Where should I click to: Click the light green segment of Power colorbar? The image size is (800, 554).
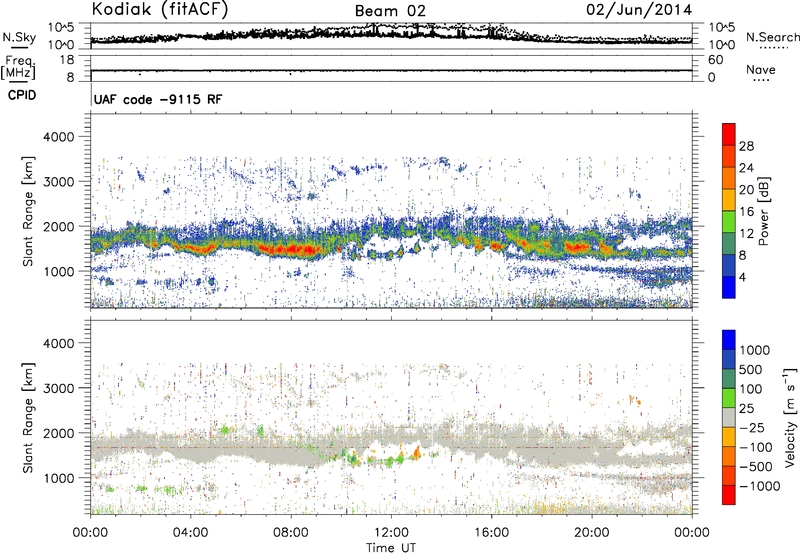729,222
